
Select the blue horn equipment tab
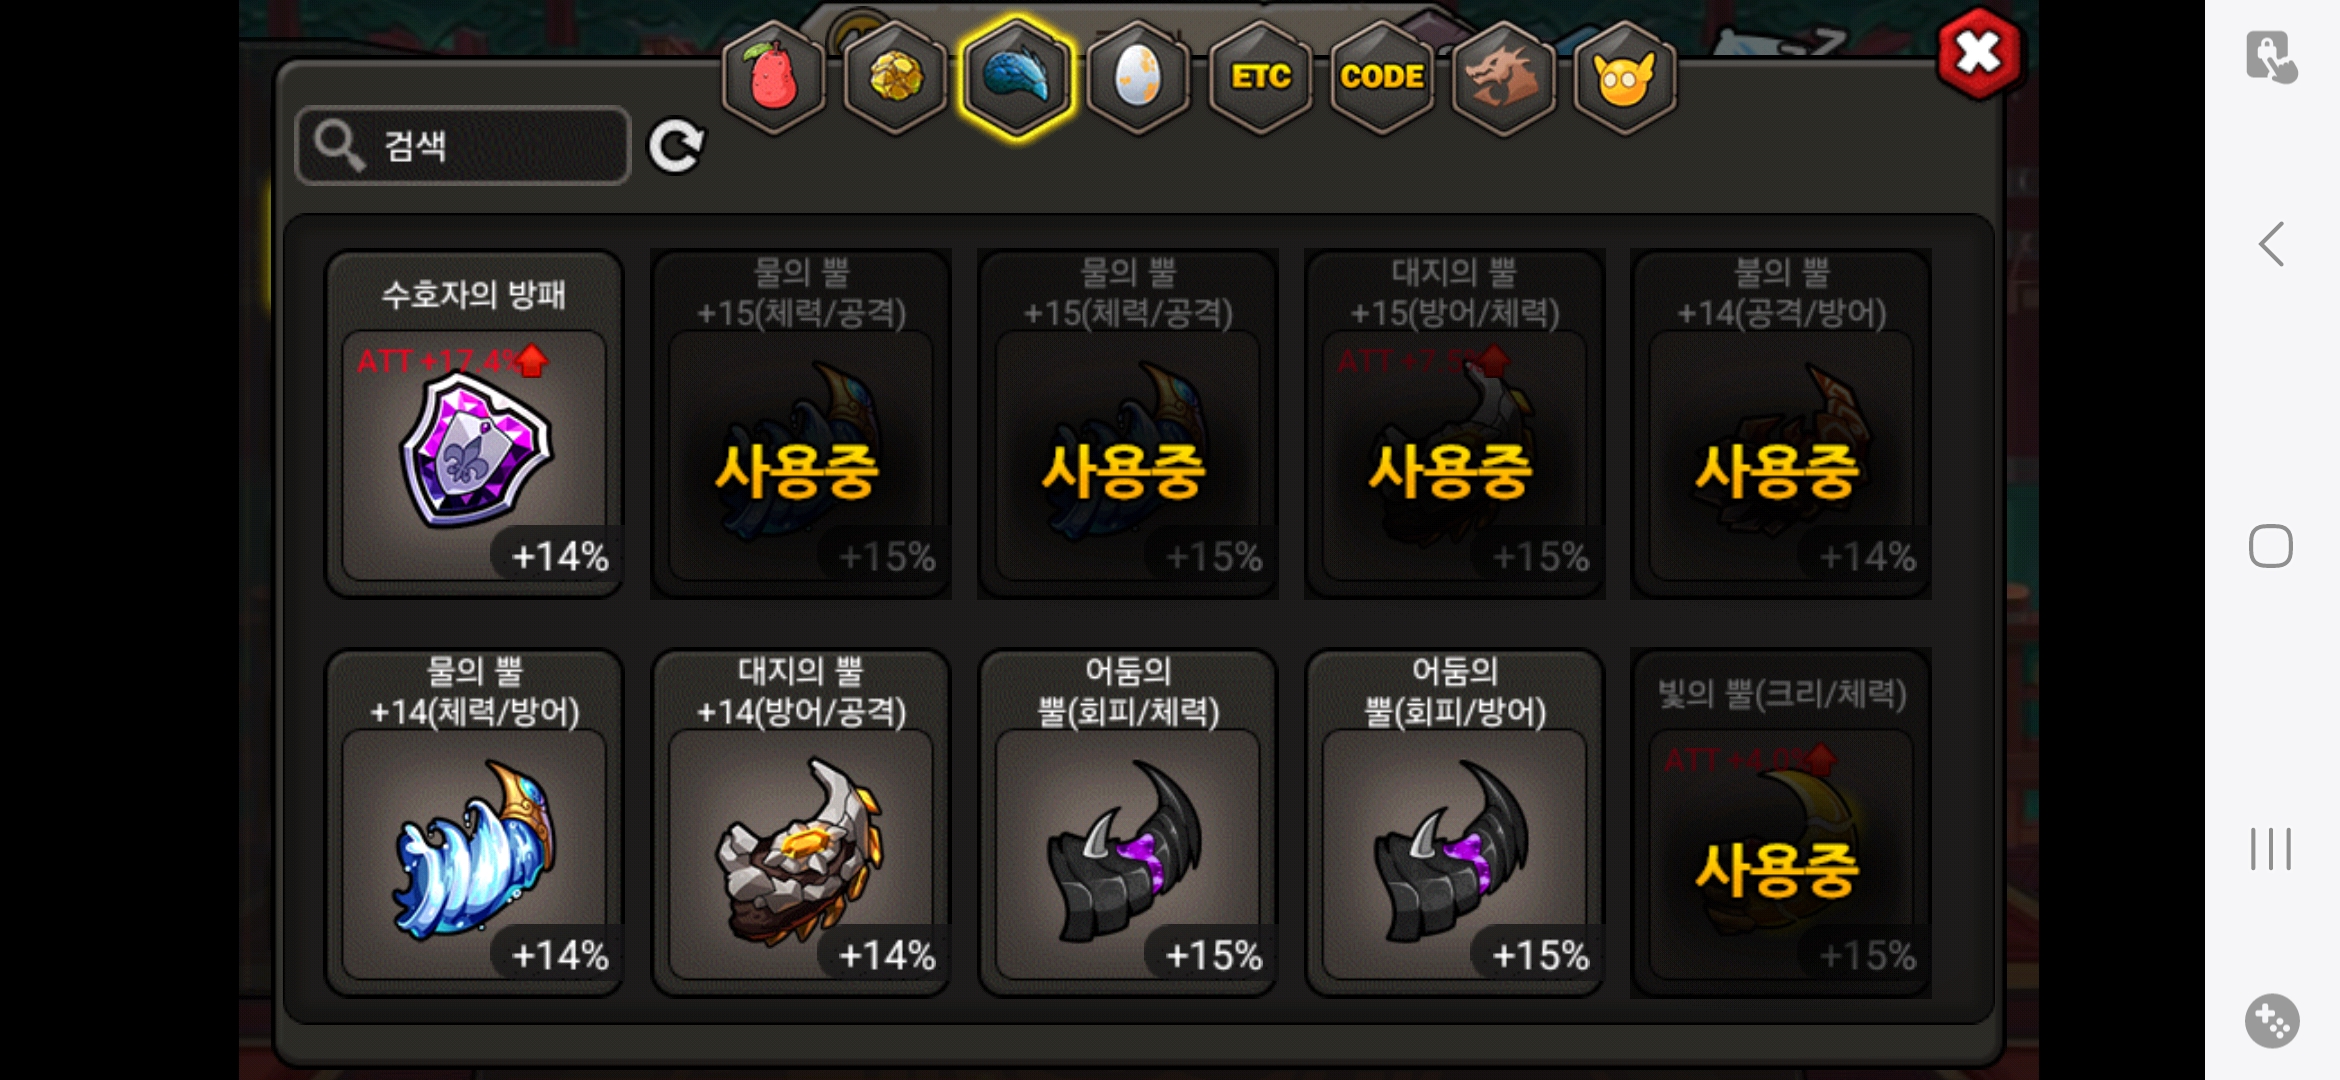(1017, 78)
